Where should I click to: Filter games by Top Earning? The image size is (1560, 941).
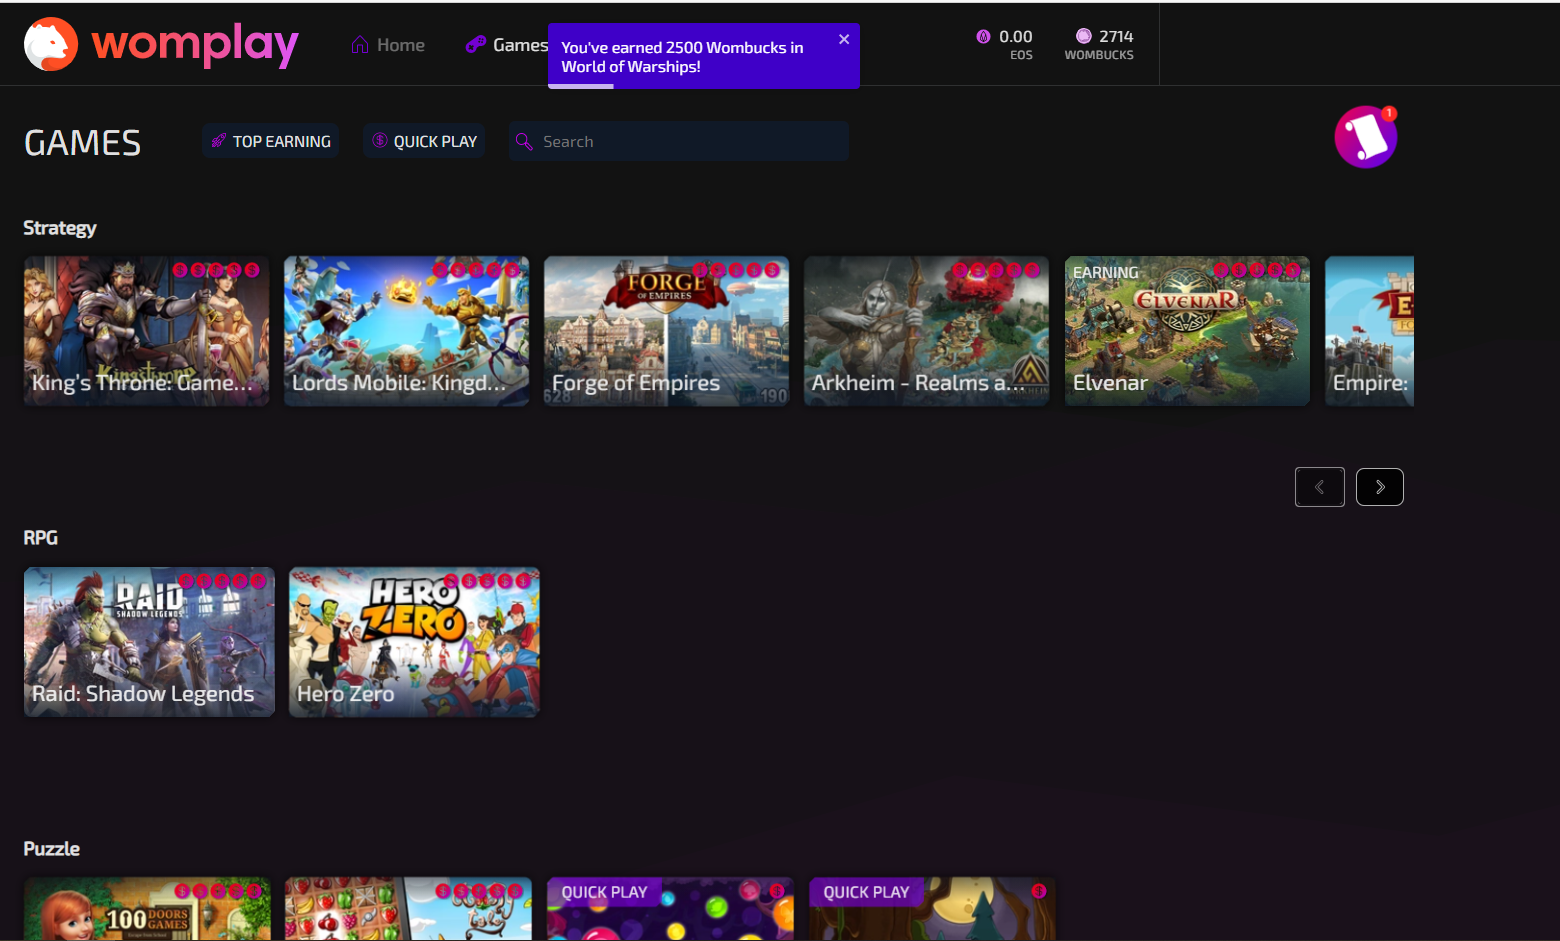point(271,141)
